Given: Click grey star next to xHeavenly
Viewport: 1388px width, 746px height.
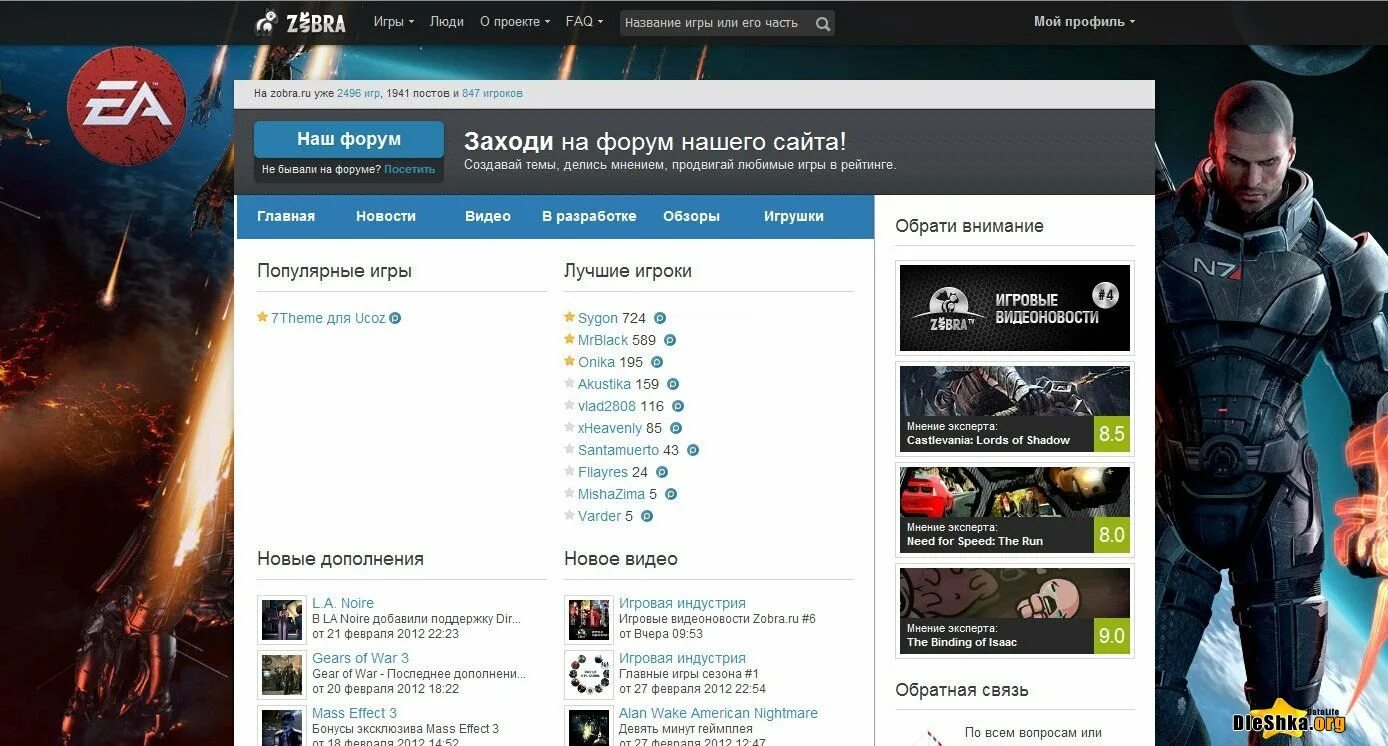Looking at the screenshot, I should [x=569, y=427].
